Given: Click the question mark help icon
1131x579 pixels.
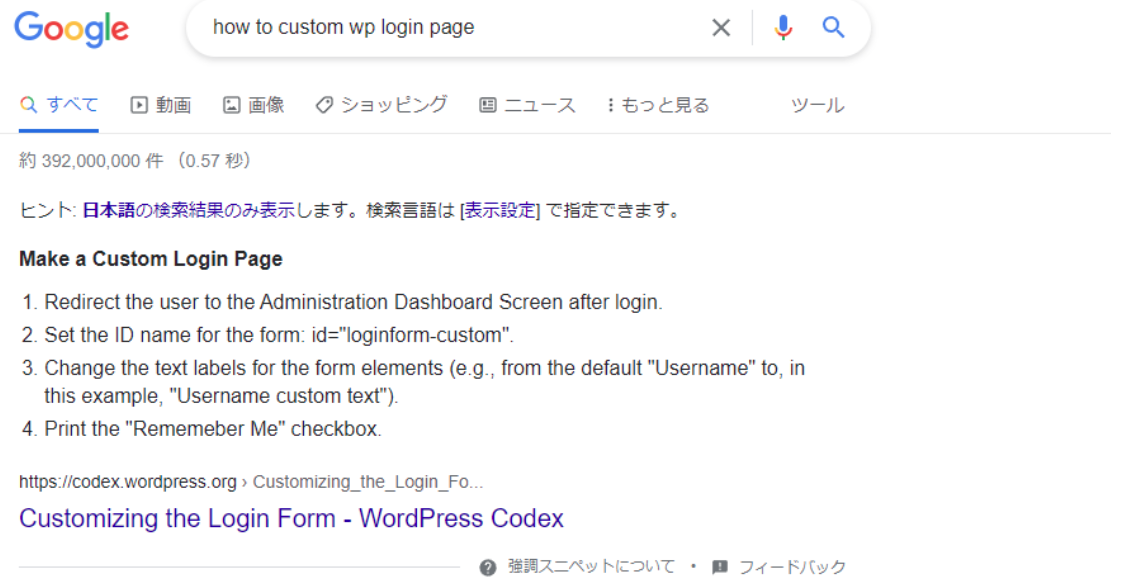Looking at the screenshot, I should tap(488, 567).
